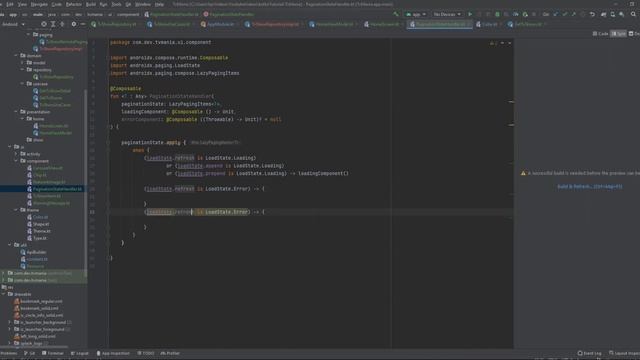Click the green Run app button
This screenshot has height=360, width=640.
[470, 14]
